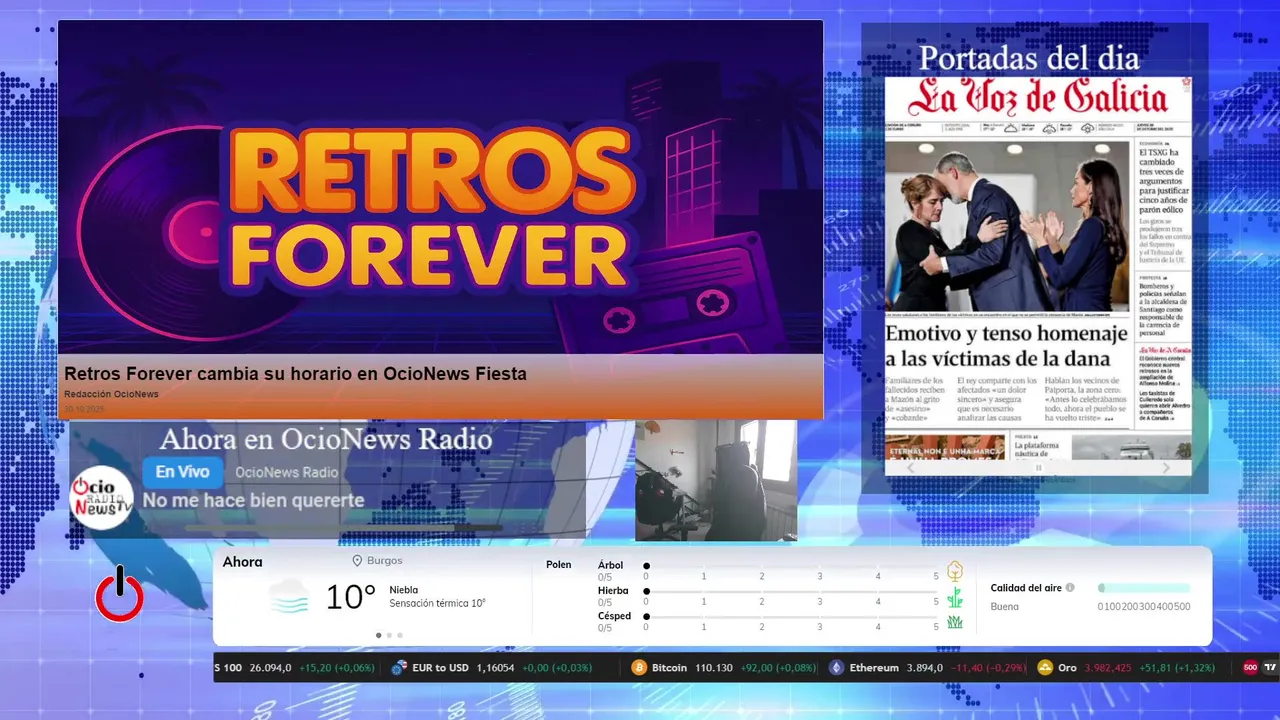Click the Redacción OcioNews author link
Screen dimensions: 1280x720
[111, 394]
